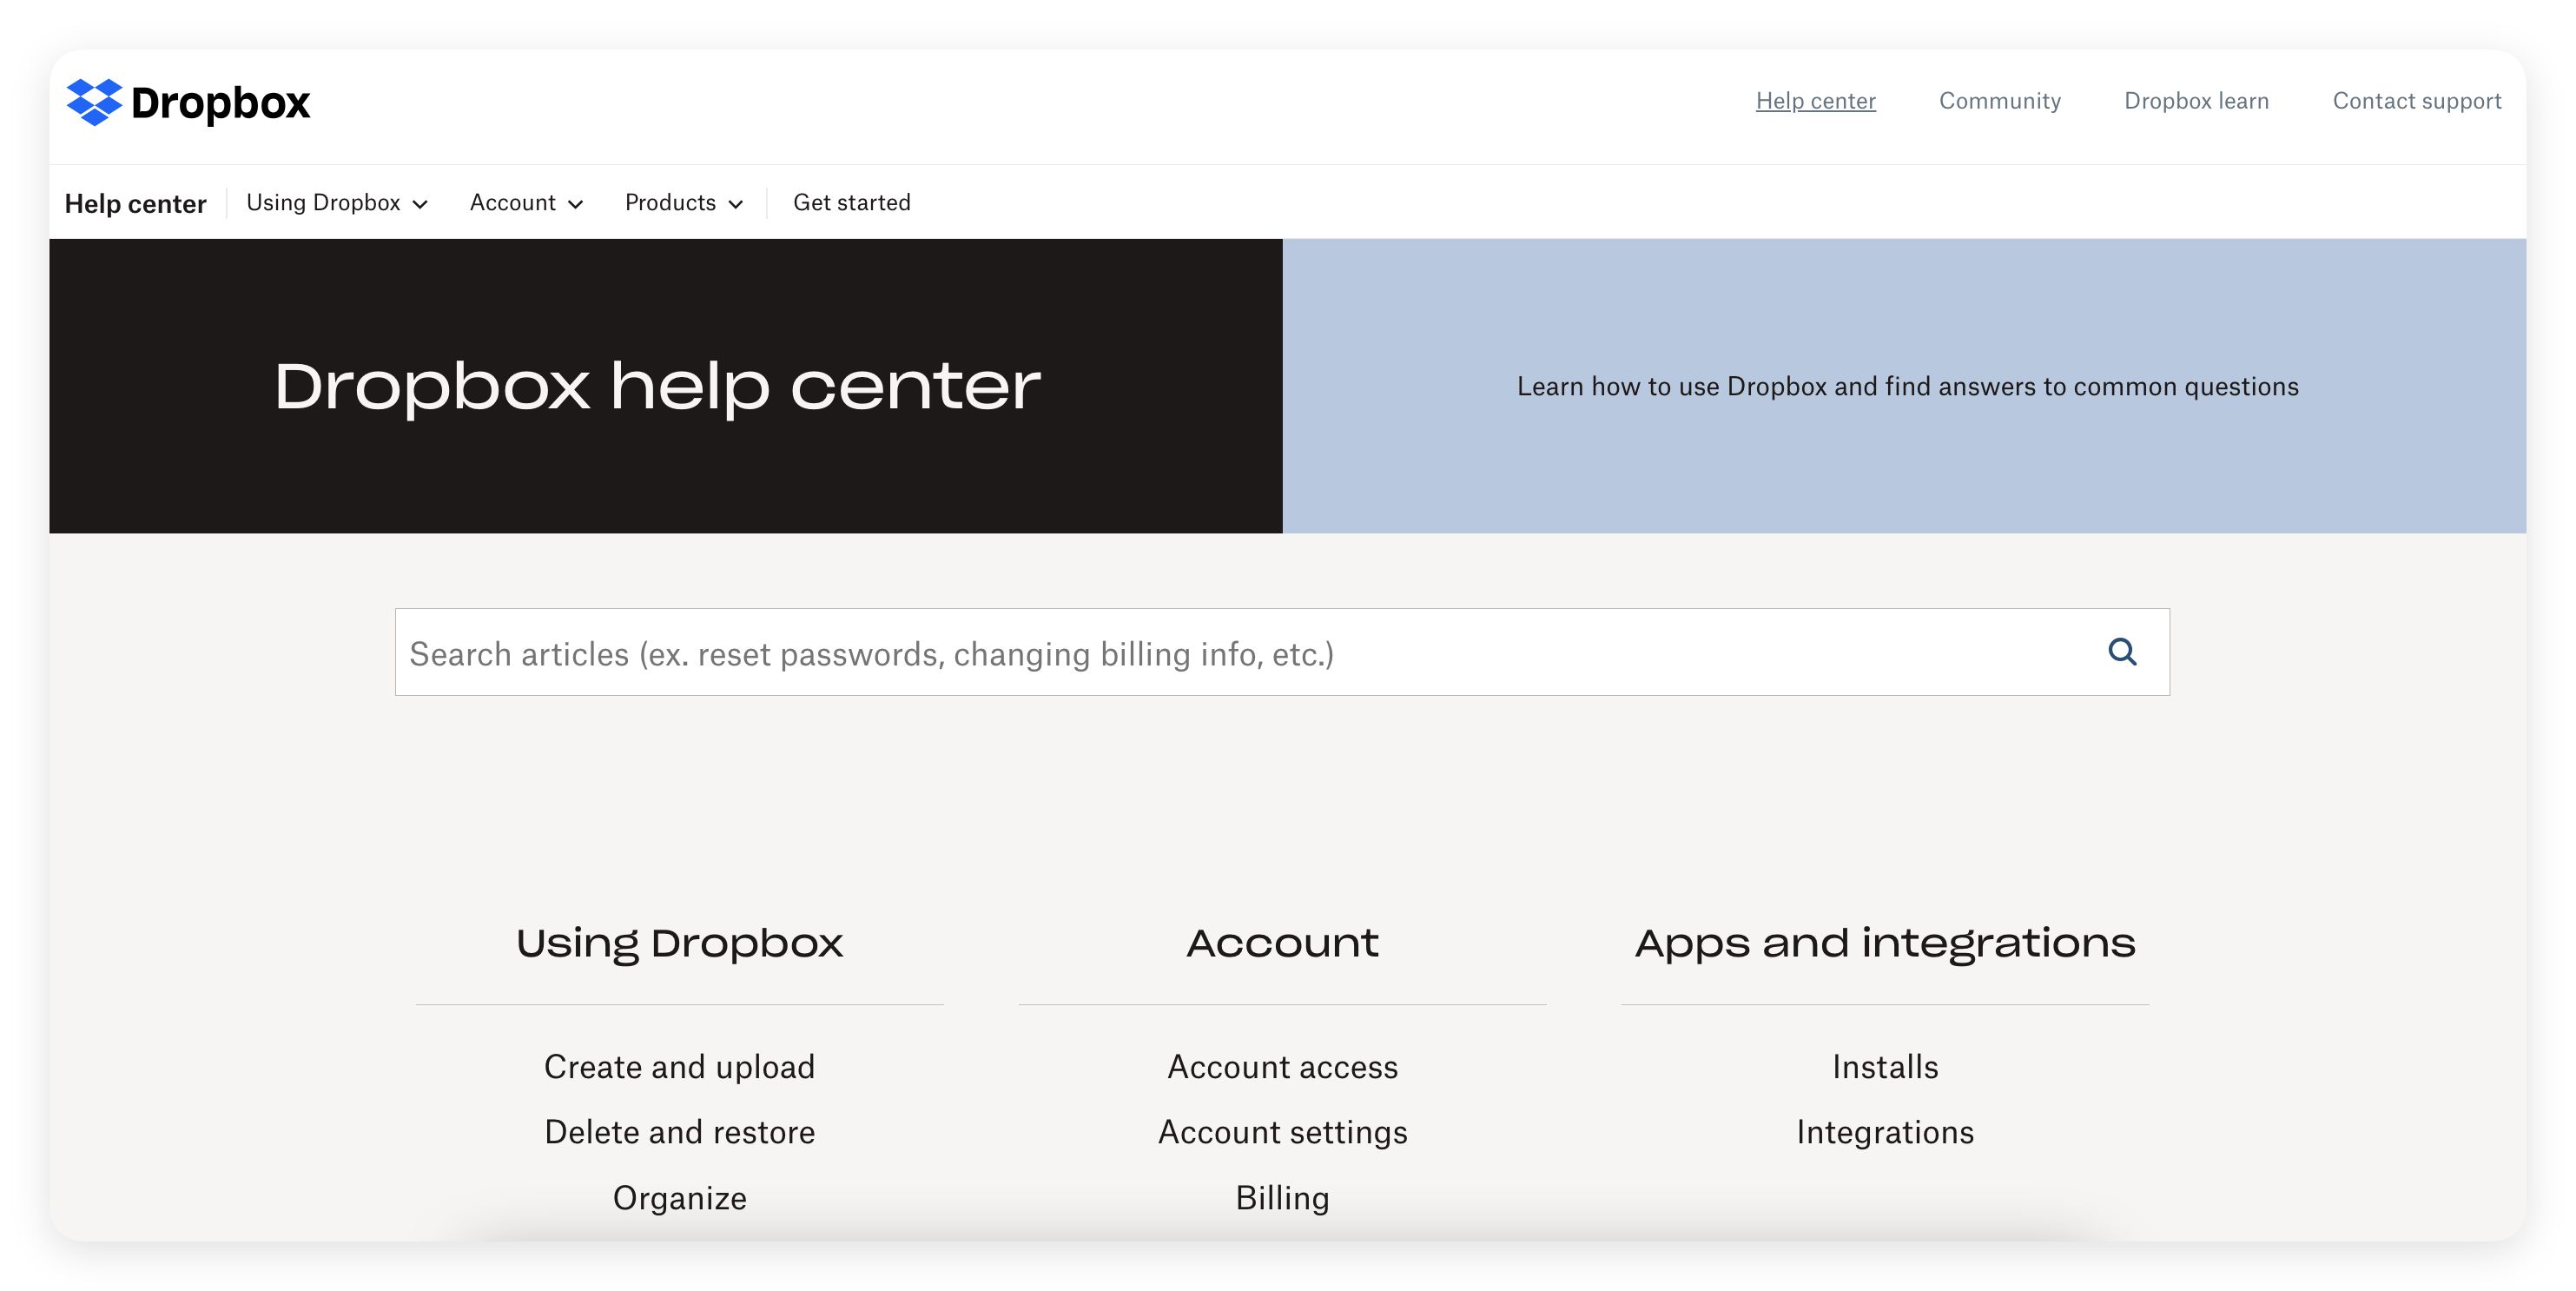Open the Create and upload topic
Viewport: 2576px width, 1291px height.
[680, 1067]
